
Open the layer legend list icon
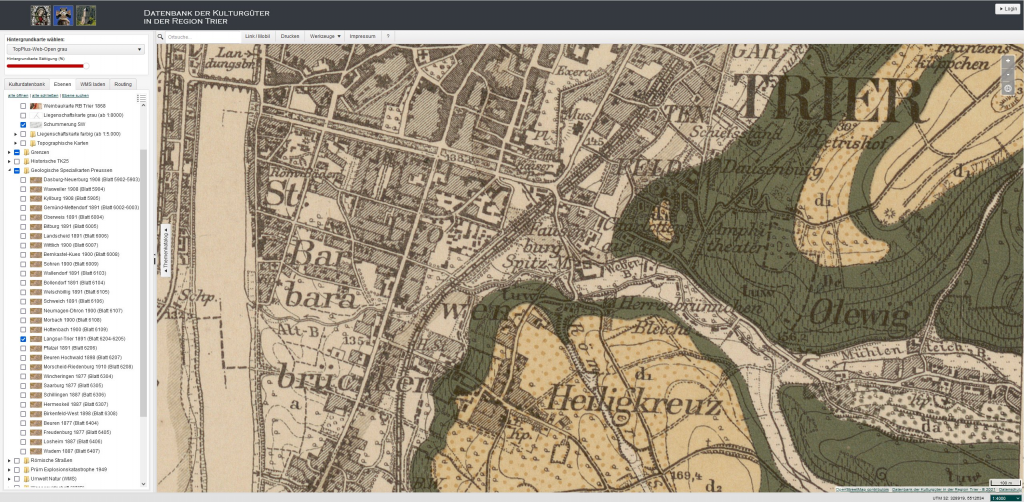click(141, 99)
